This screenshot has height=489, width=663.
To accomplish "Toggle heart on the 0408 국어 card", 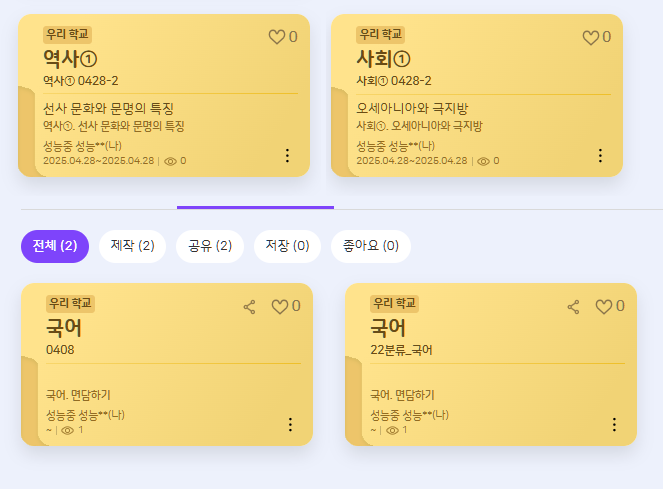I will pos(280,307).
